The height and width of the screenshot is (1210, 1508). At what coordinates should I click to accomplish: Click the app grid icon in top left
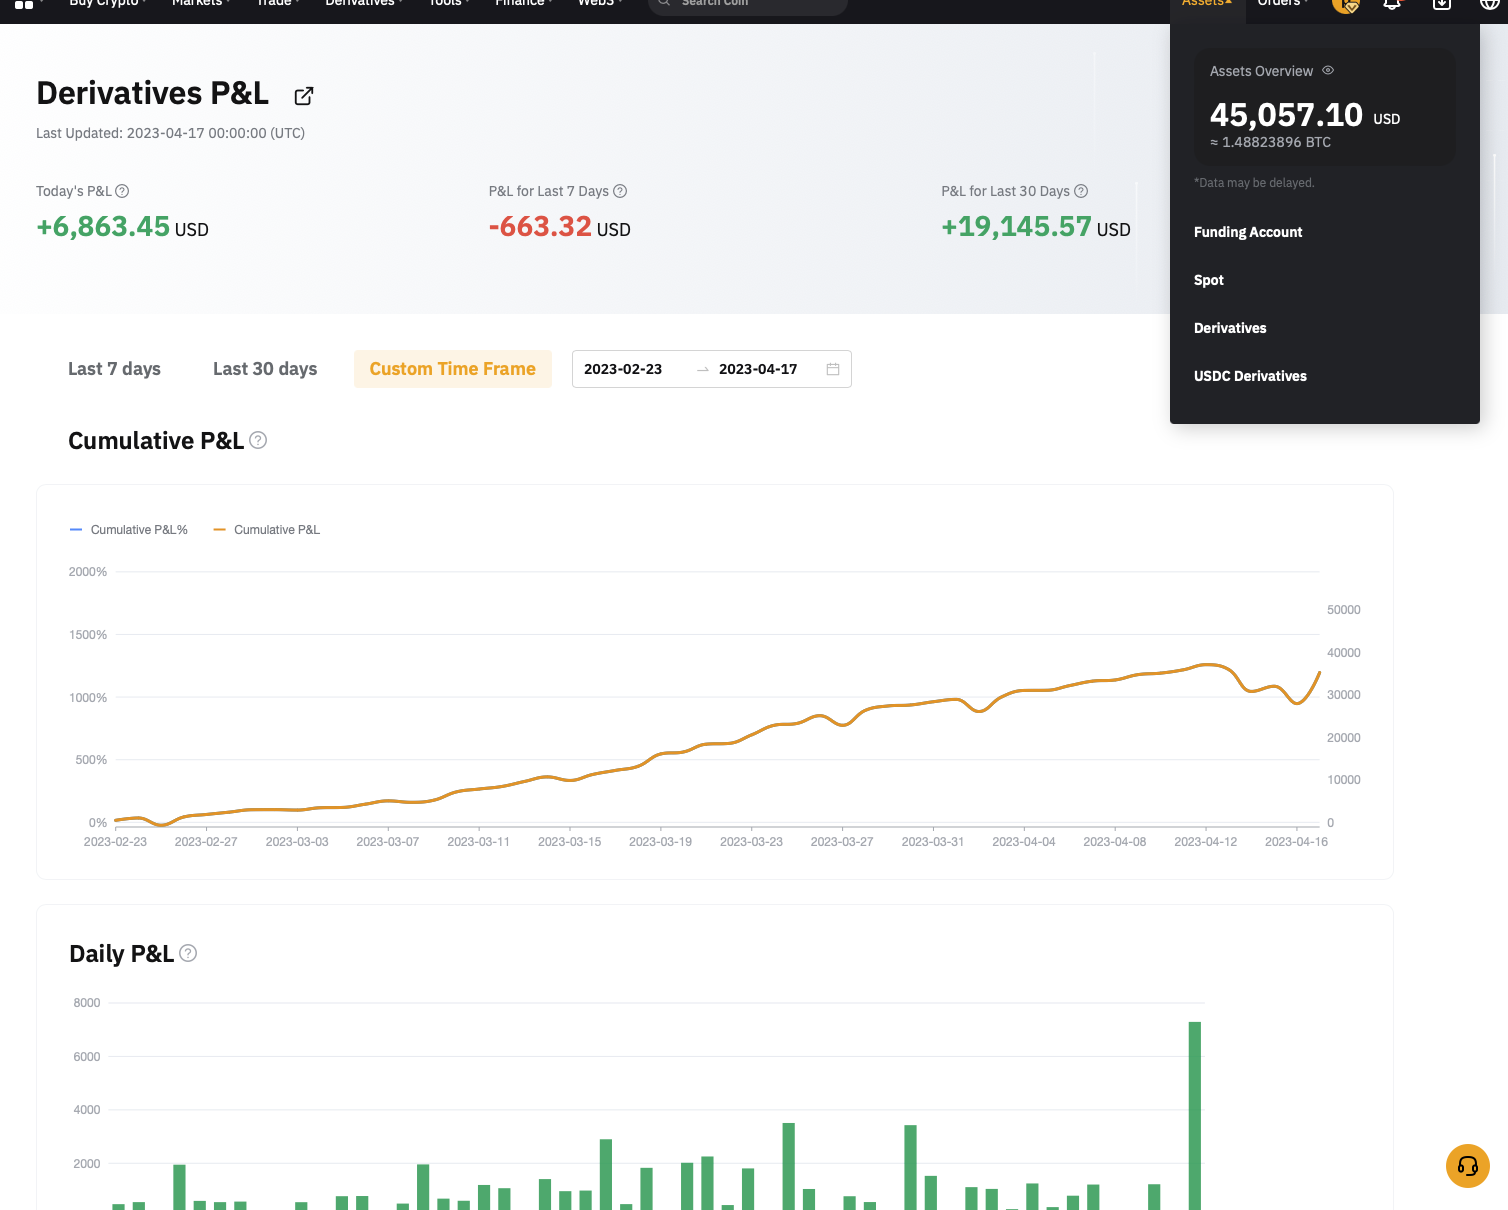(24, 4)
